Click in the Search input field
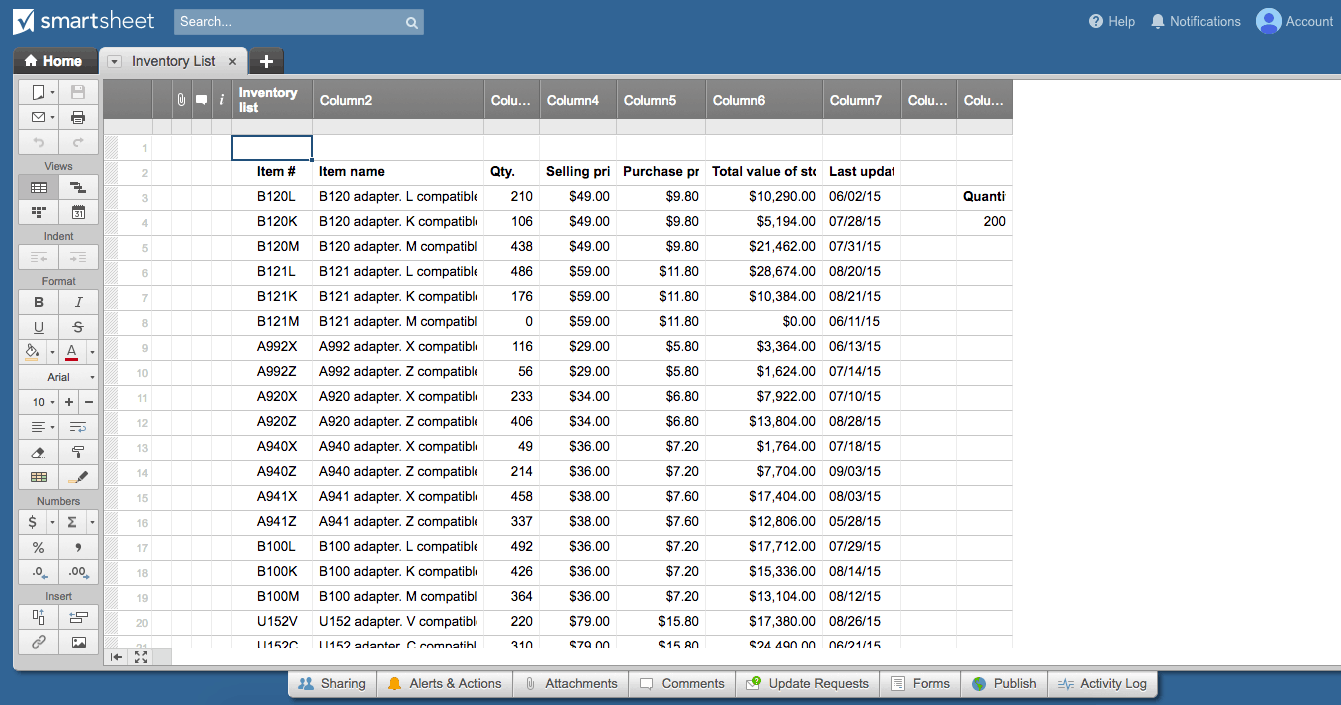 click(x=290, y=22)
